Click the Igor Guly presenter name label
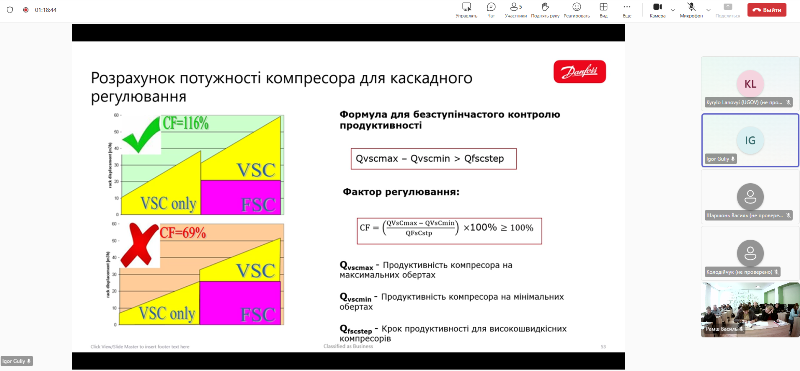This screenshot has height=371, width=800. click(16, 361)
